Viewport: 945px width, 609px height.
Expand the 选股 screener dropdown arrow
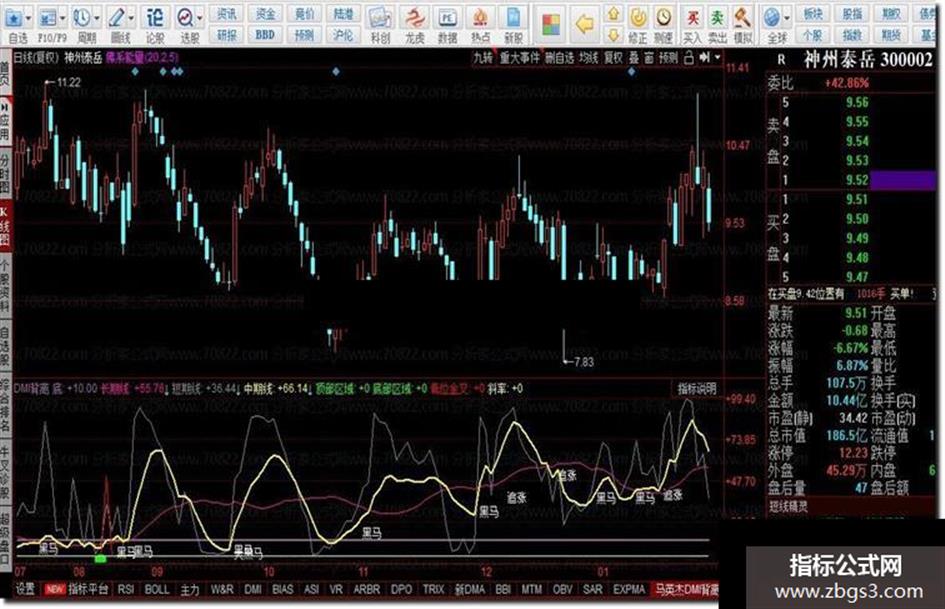click(200, 18)
